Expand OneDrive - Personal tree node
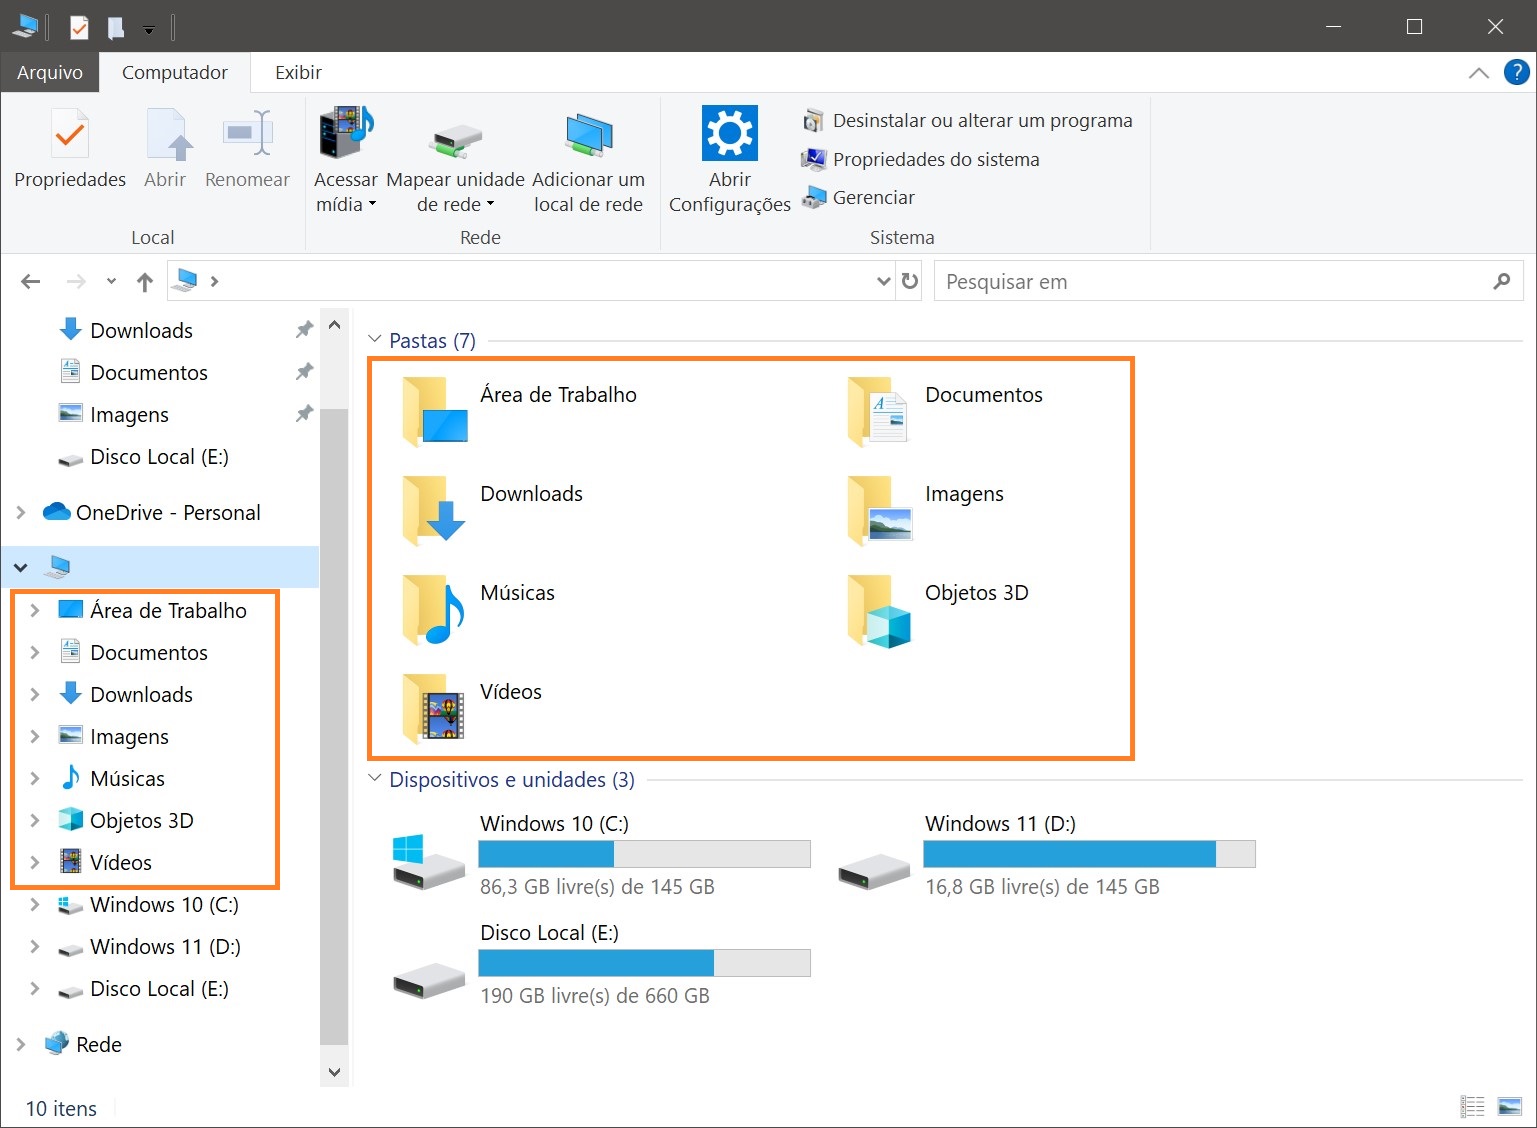This screenshot has width=1537, height=1128. (x=21, y=512)
